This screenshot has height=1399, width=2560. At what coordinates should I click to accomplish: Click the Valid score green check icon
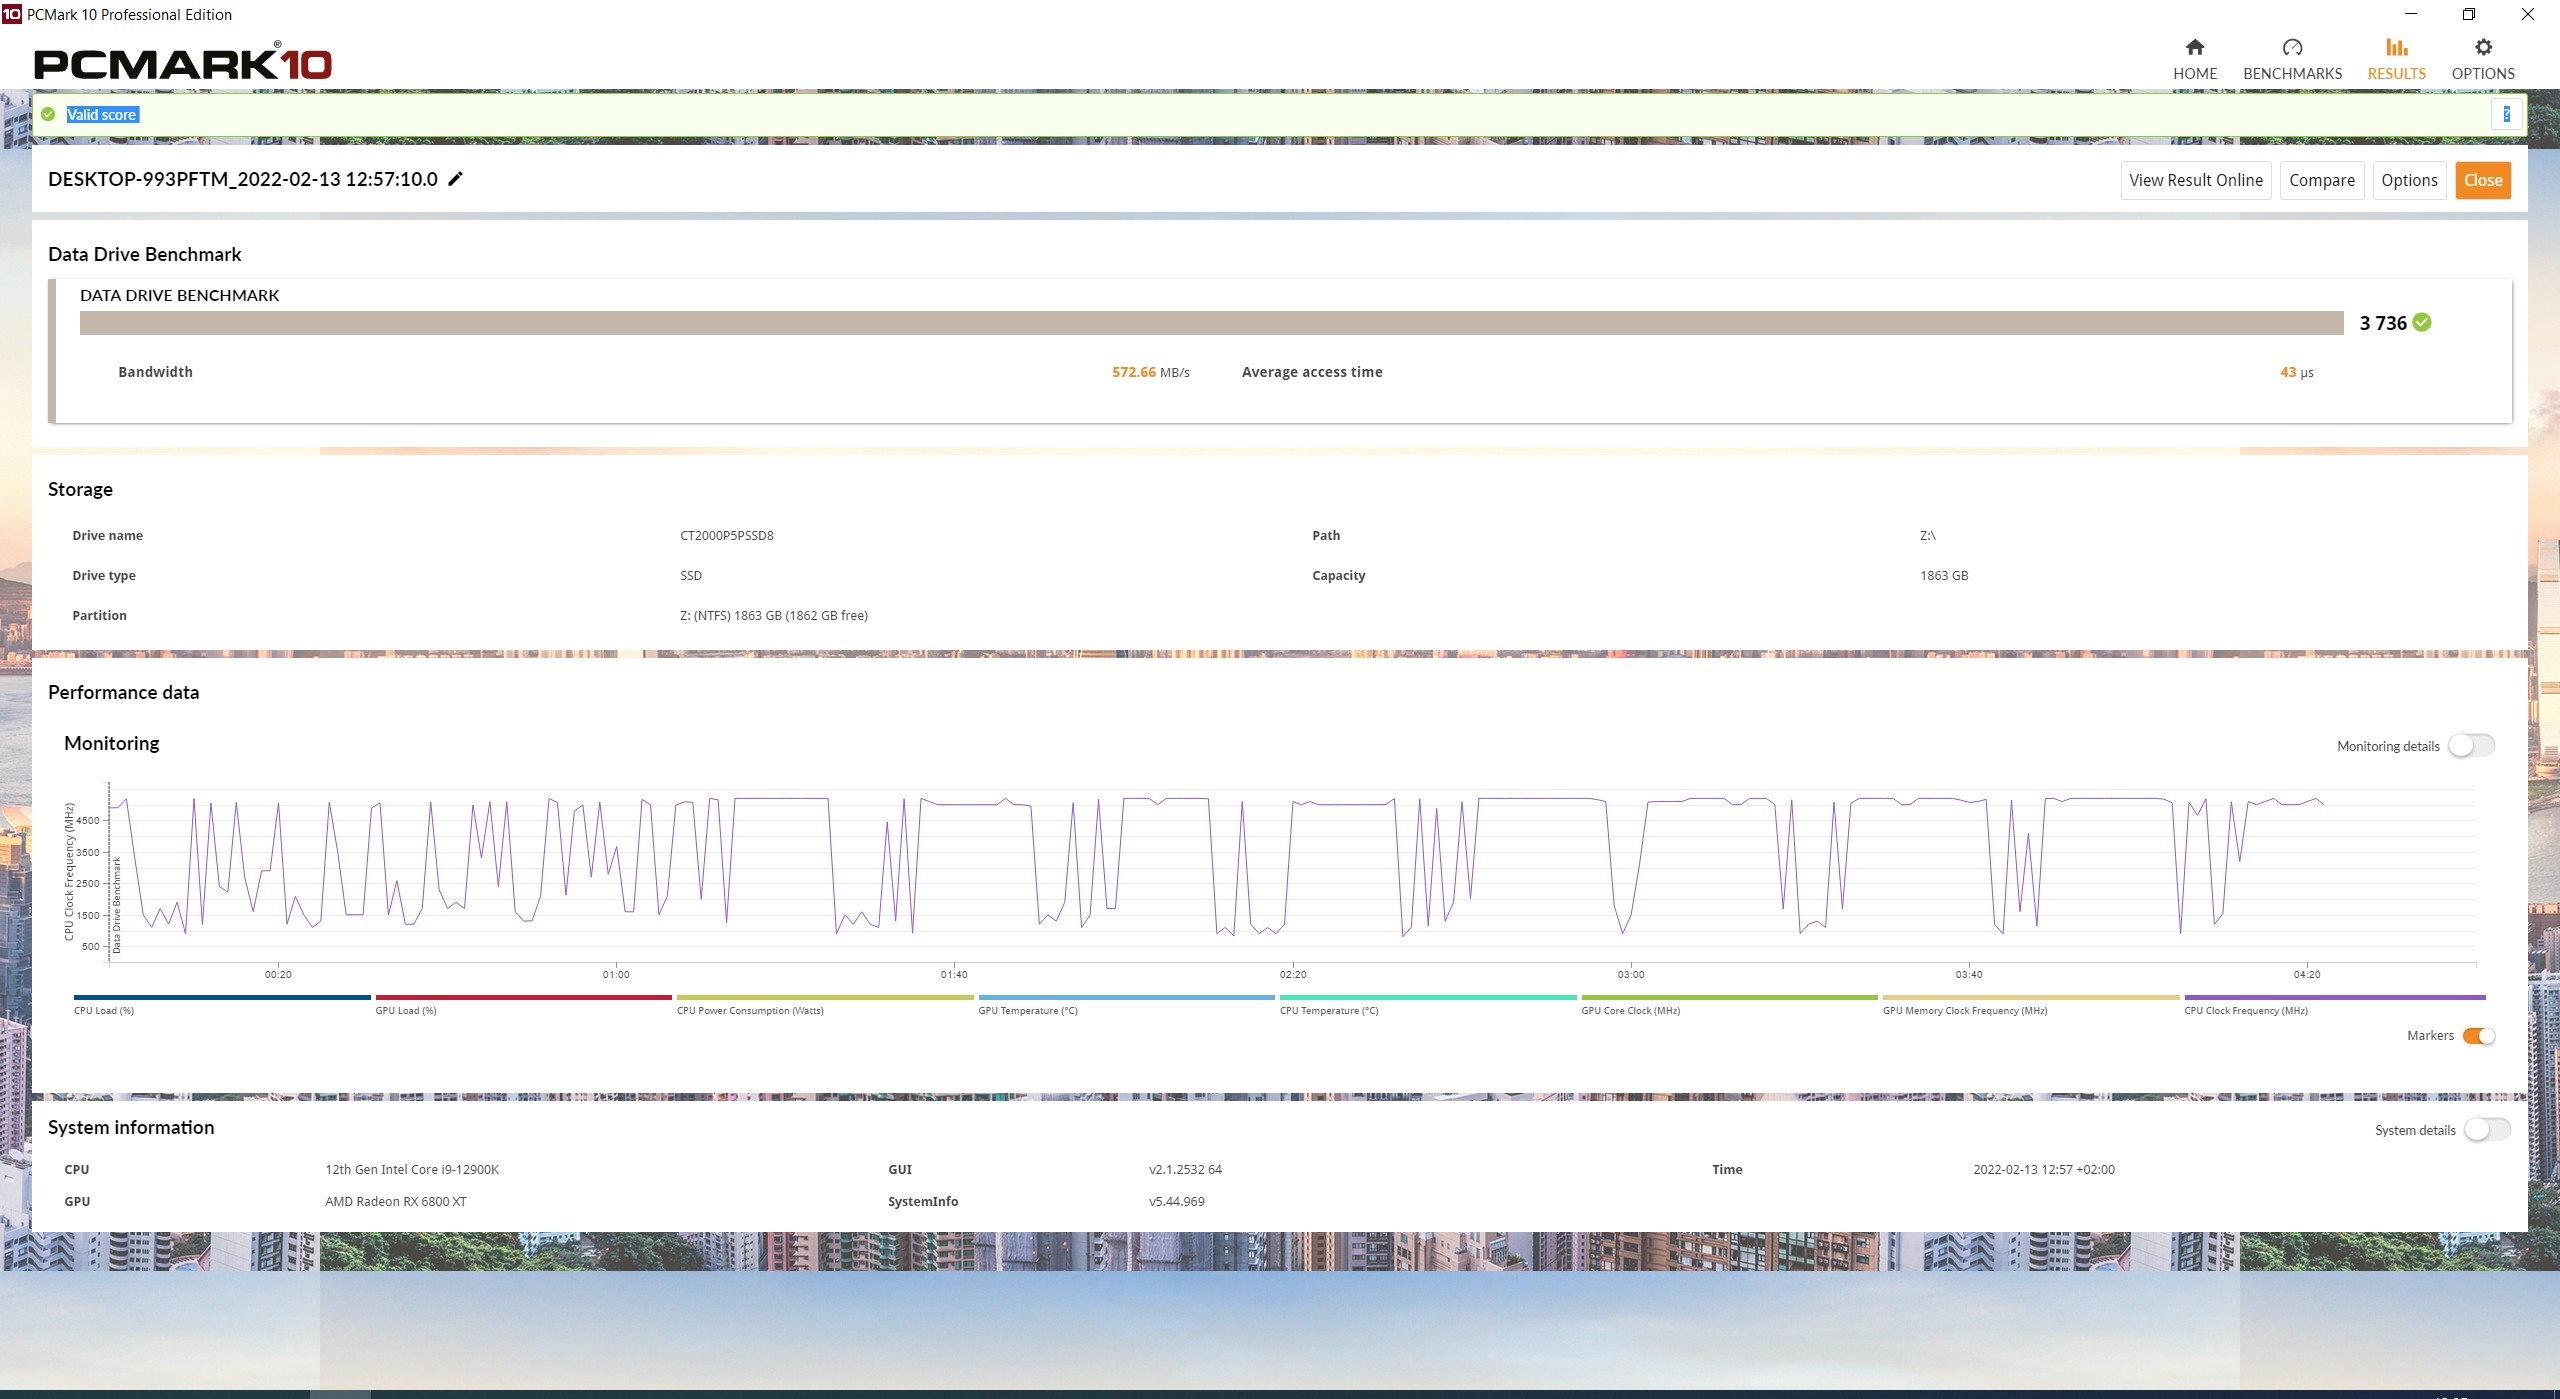48,114
